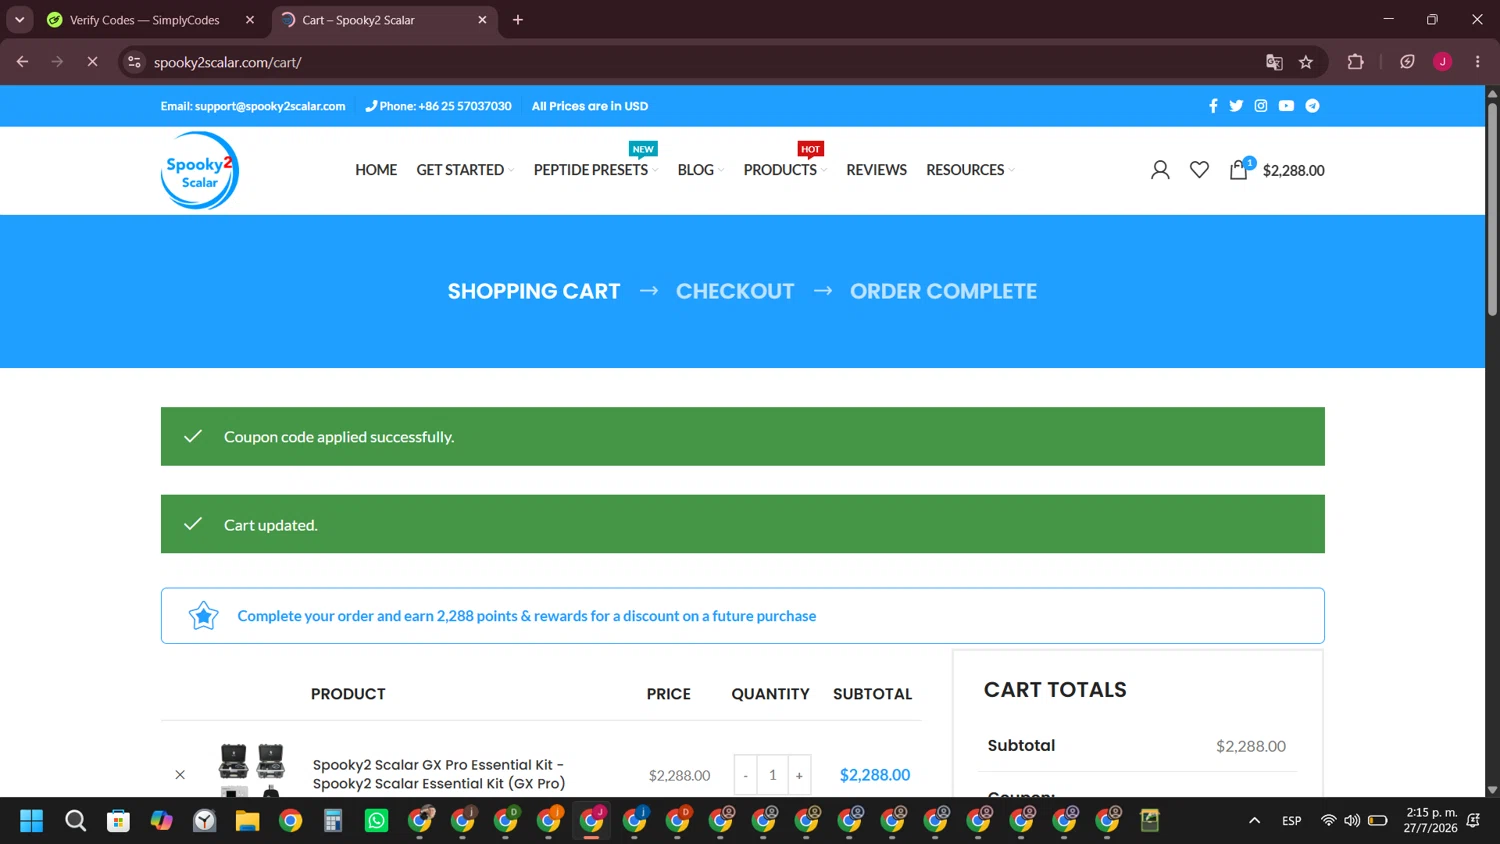Open Microsoft Store from the taskbar
The width and height of the screenshot is (1500, 844).
118,821
